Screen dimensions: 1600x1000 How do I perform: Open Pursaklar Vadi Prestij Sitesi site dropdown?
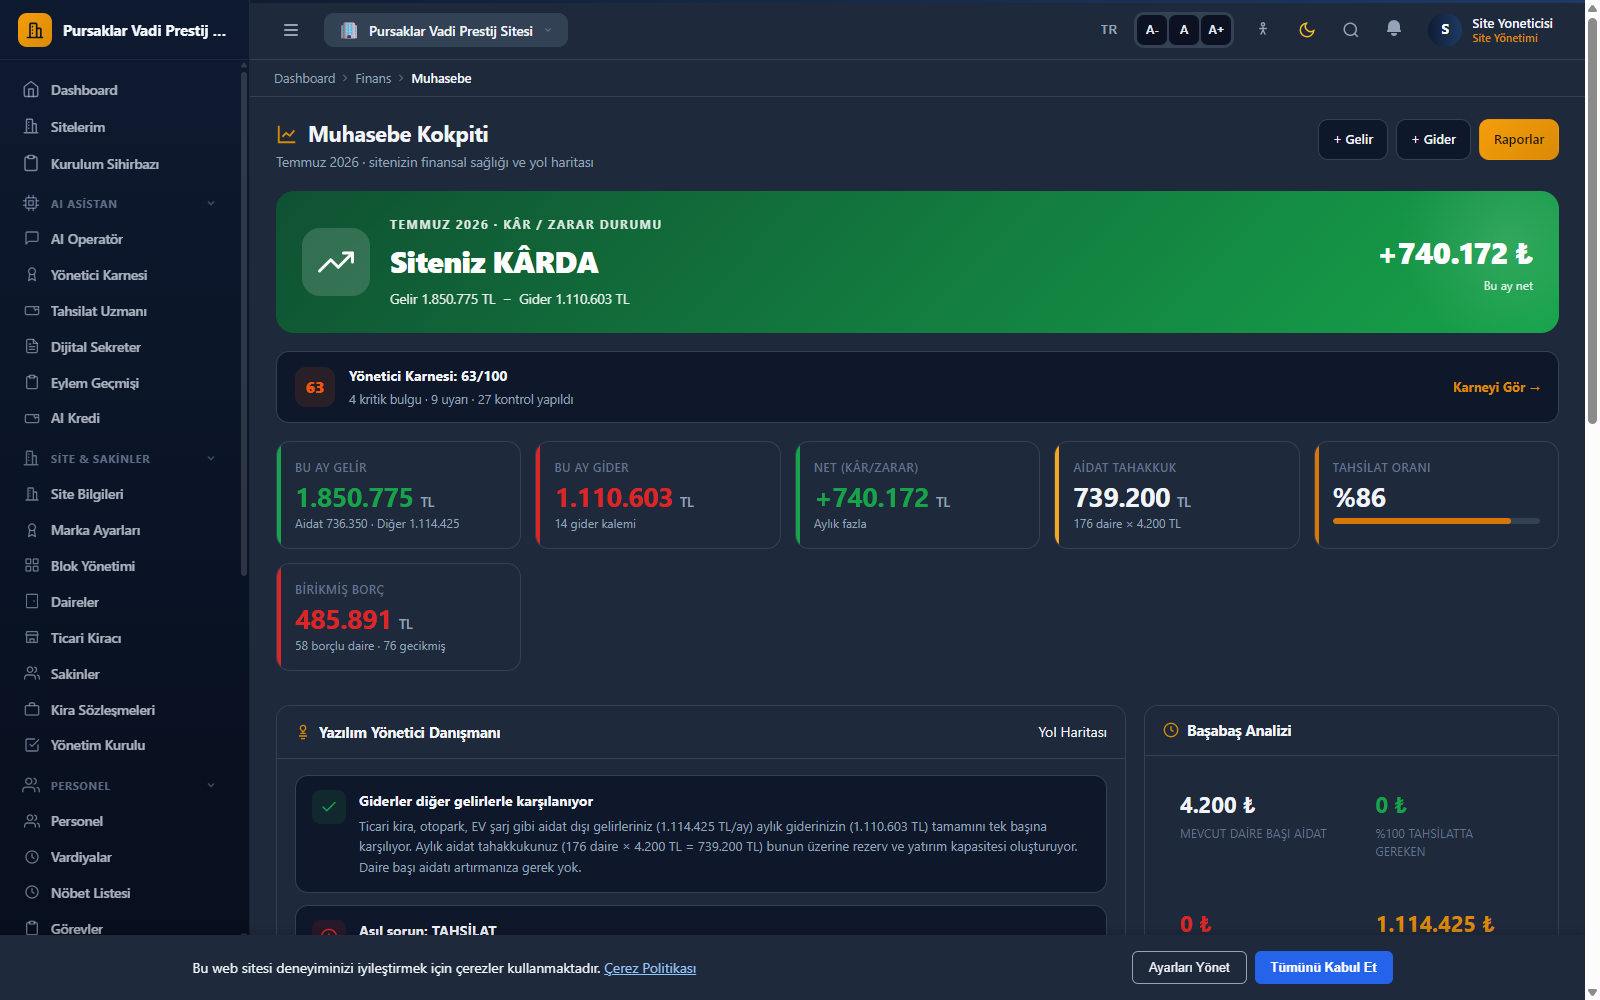446,30
